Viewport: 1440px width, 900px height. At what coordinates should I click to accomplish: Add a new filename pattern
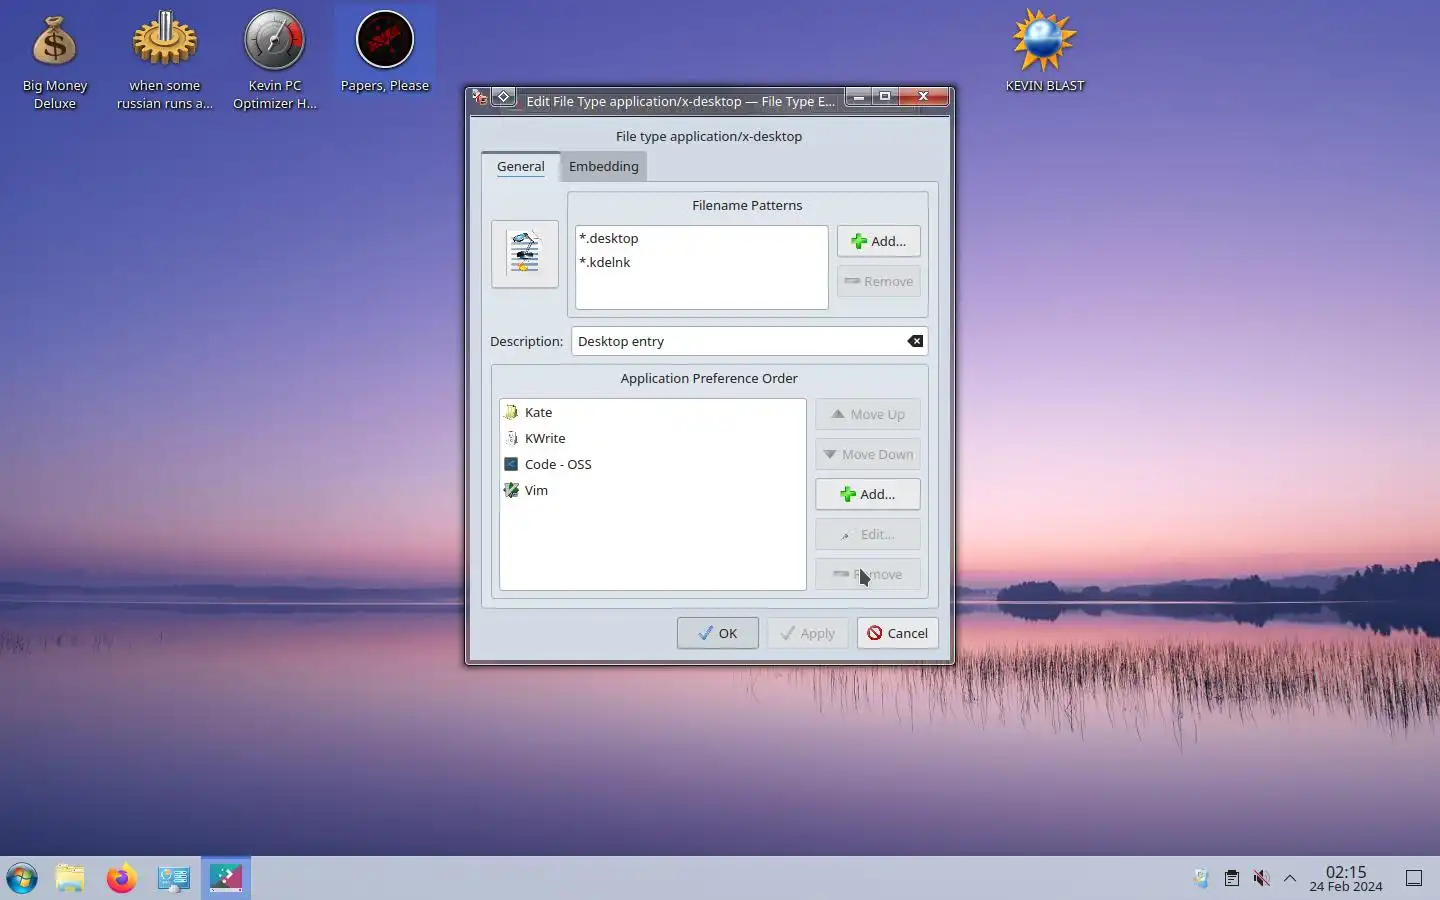879,241
